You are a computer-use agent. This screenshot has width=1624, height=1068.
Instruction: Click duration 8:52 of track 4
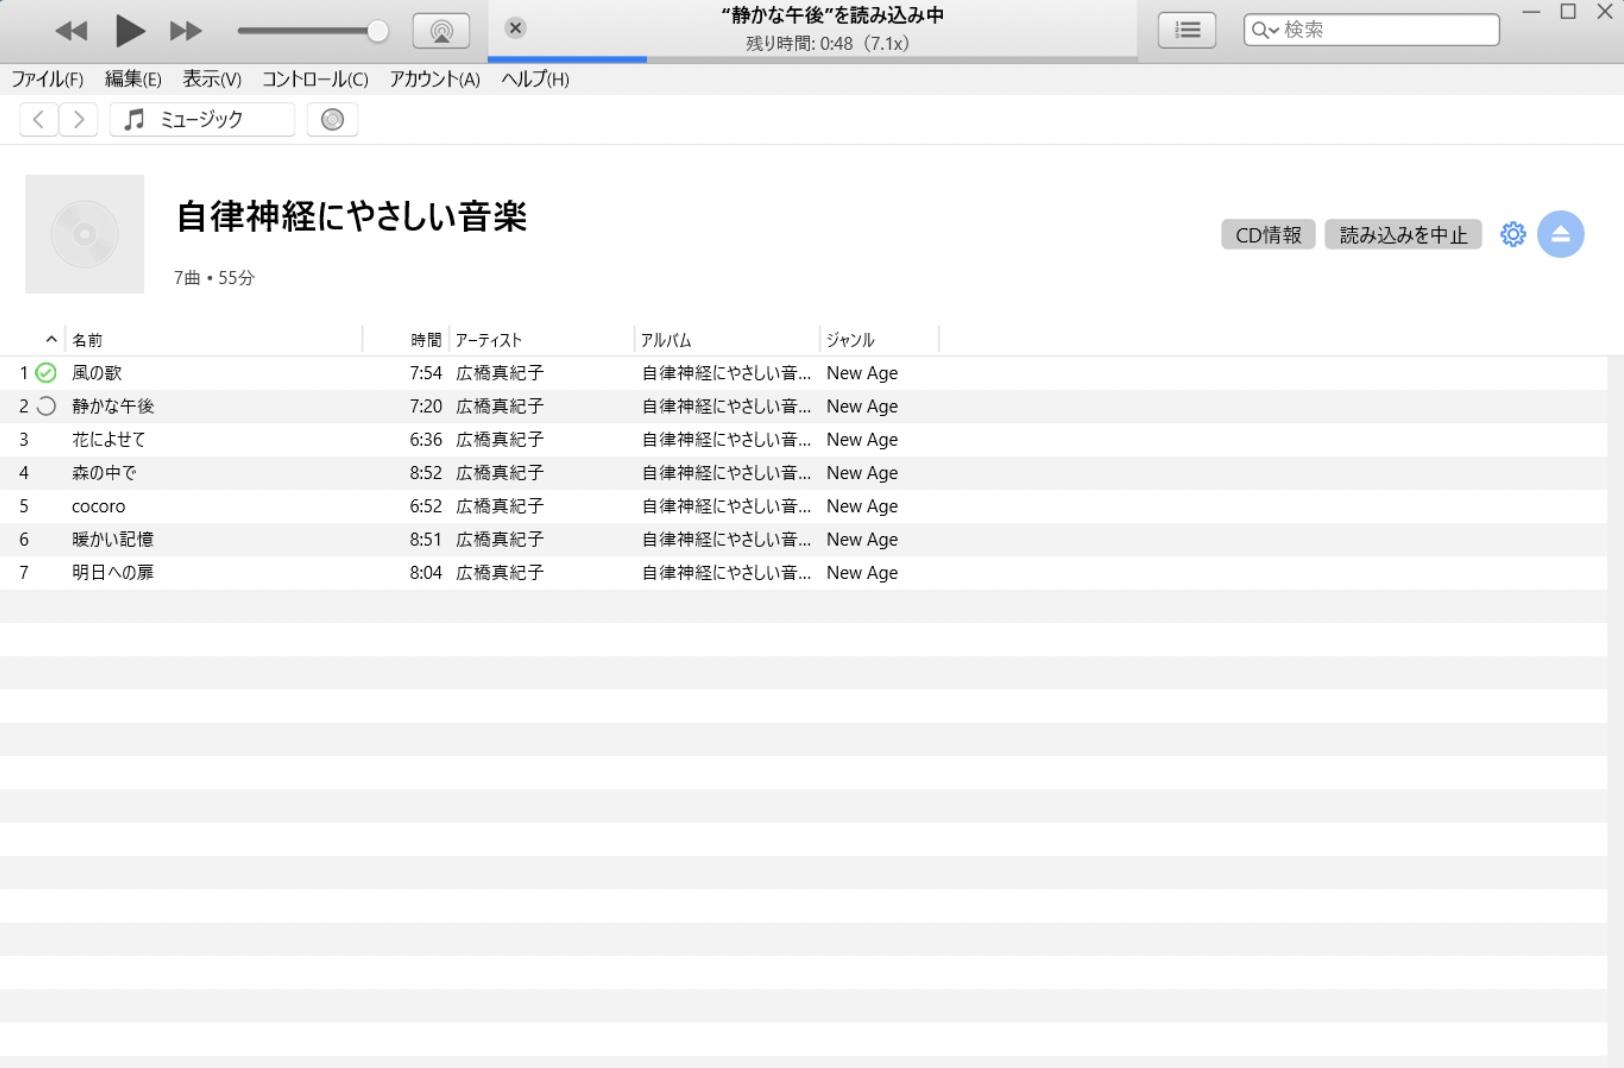click(x=426, y=472)
